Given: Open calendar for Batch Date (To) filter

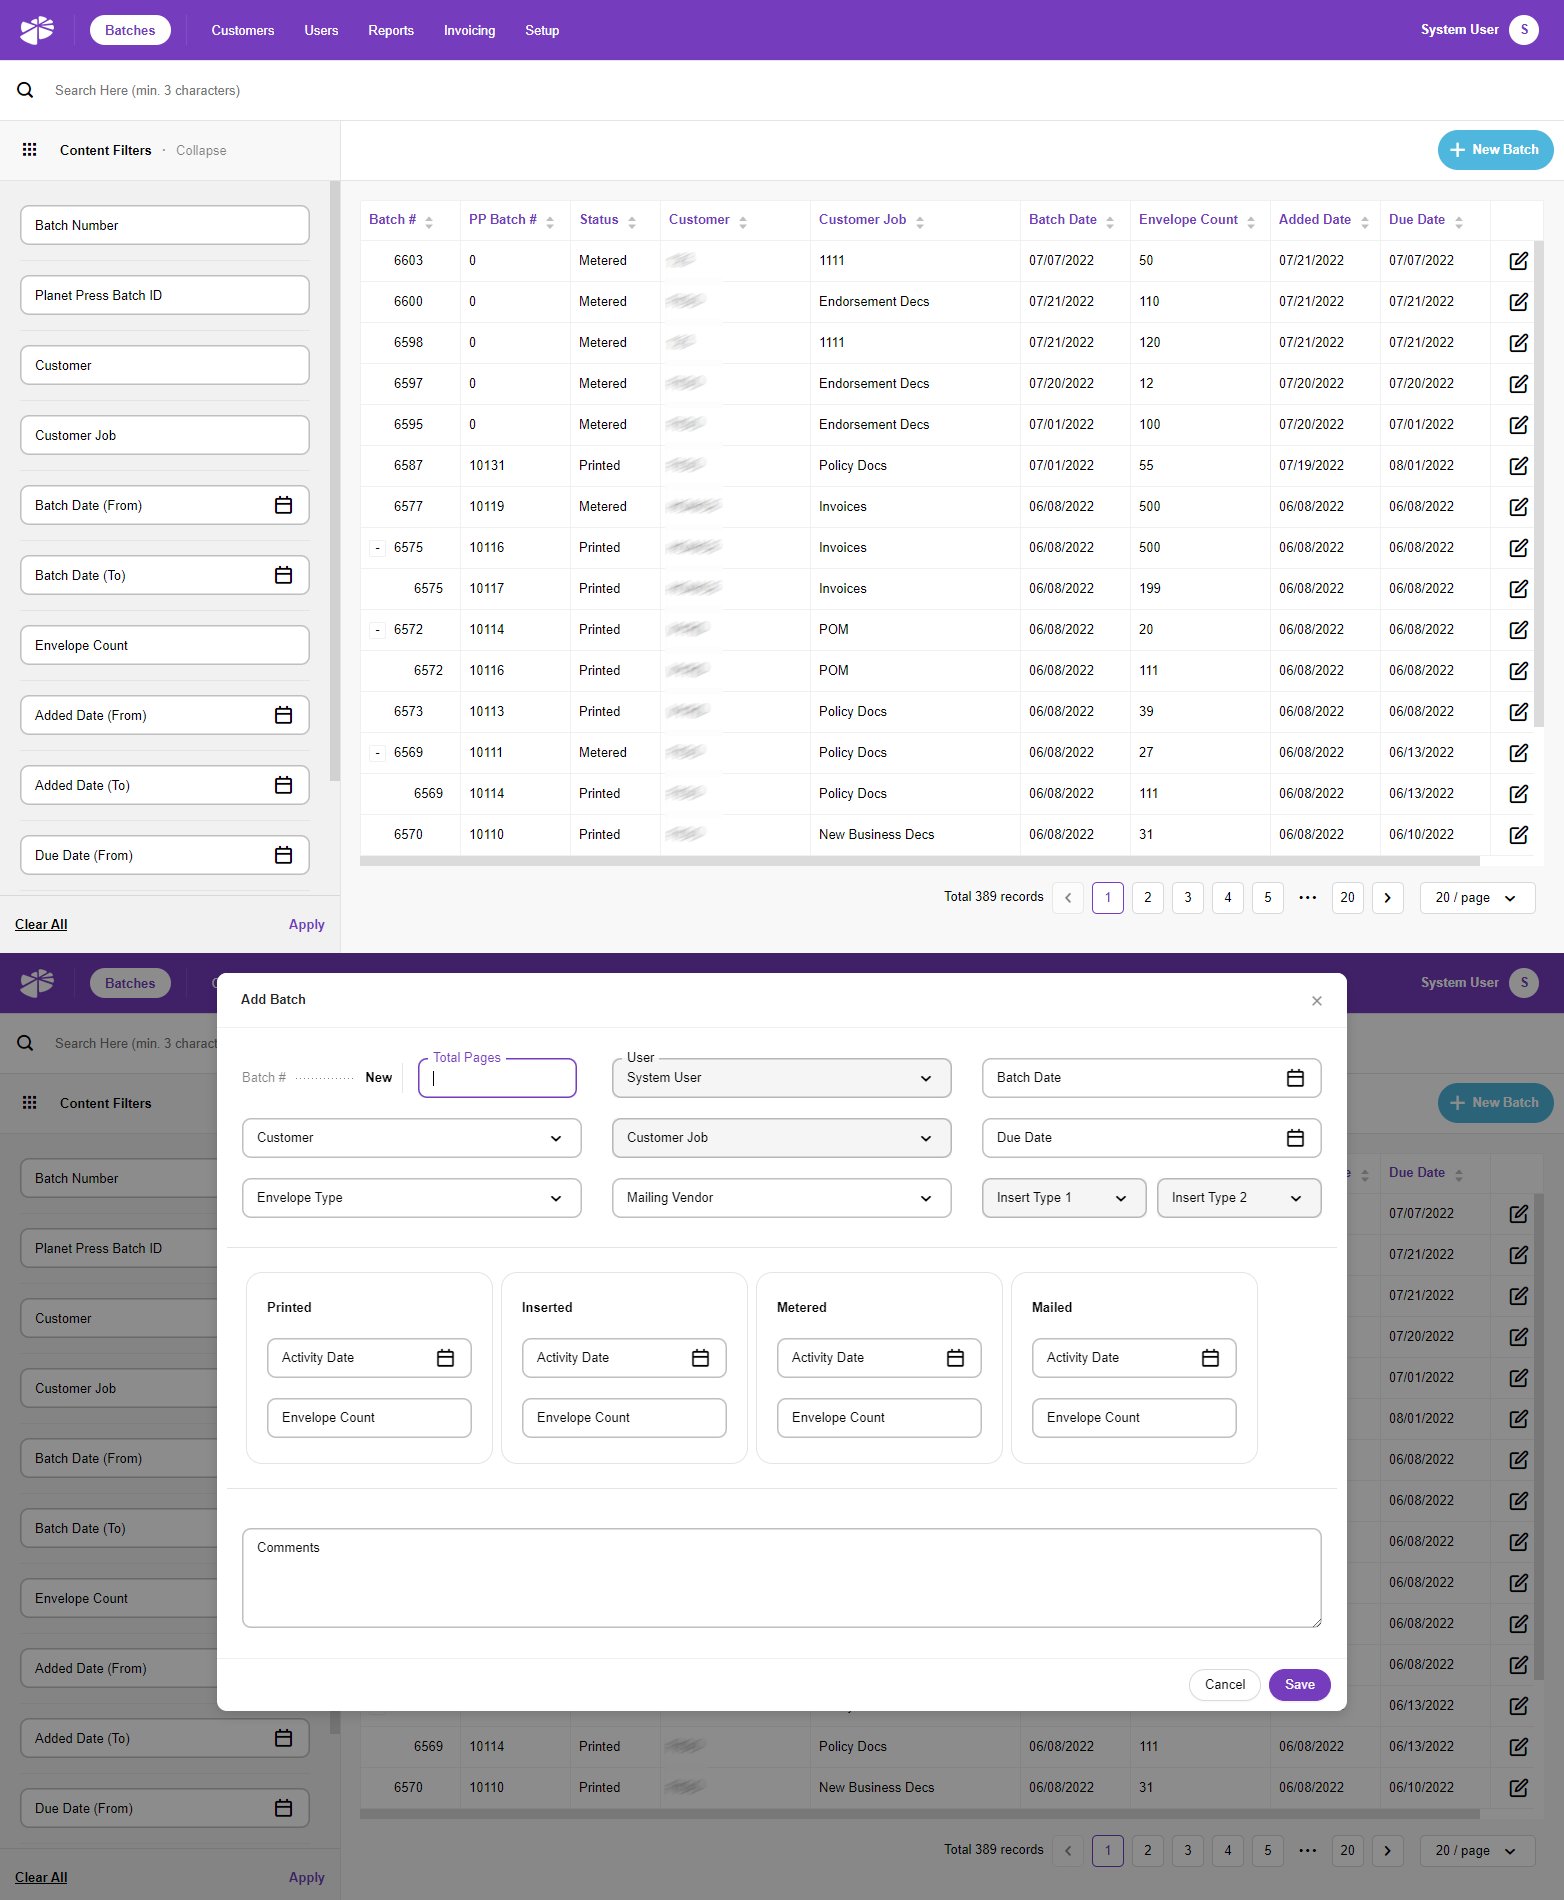Looking at the screenshot, I should tap(283, 576).
